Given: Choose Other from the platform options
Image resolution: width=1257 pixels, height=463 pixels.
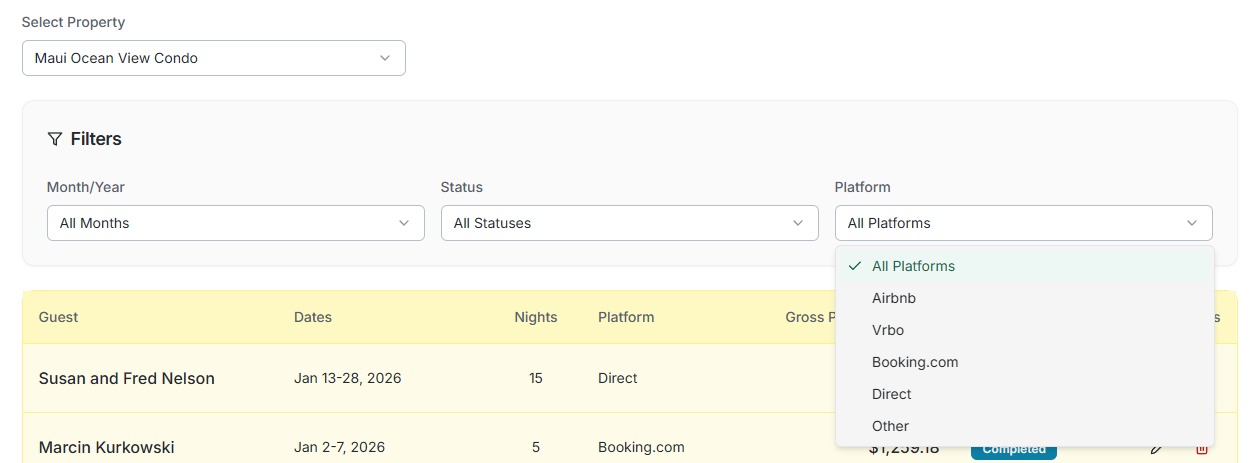Looking at the screenshot, I should tap(890, 426).
